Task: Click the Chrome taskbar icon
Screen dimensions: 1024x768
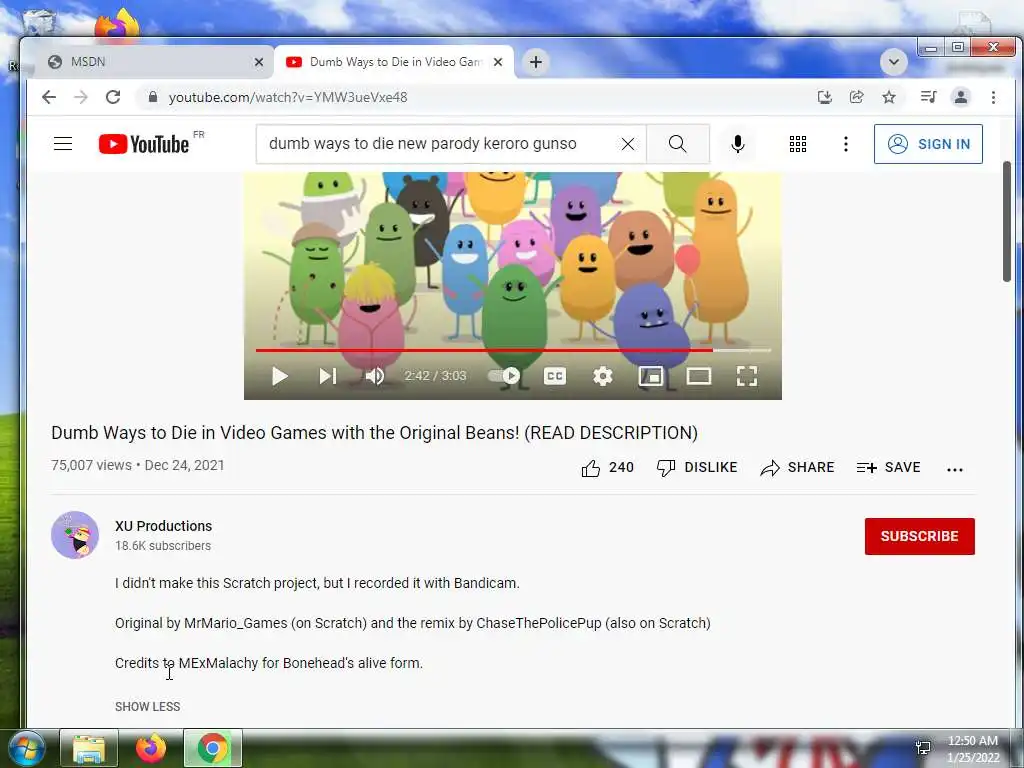Action: [212, 748]
